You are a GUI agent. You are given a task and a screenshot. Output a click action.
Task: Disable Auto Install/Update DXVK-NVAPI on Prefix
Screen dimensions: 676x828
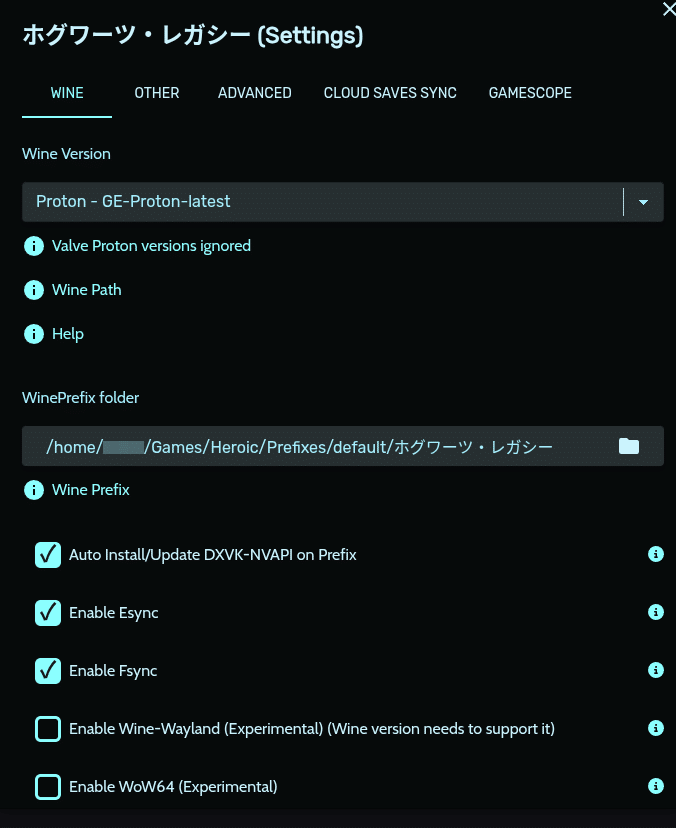[x=48, y=553]
